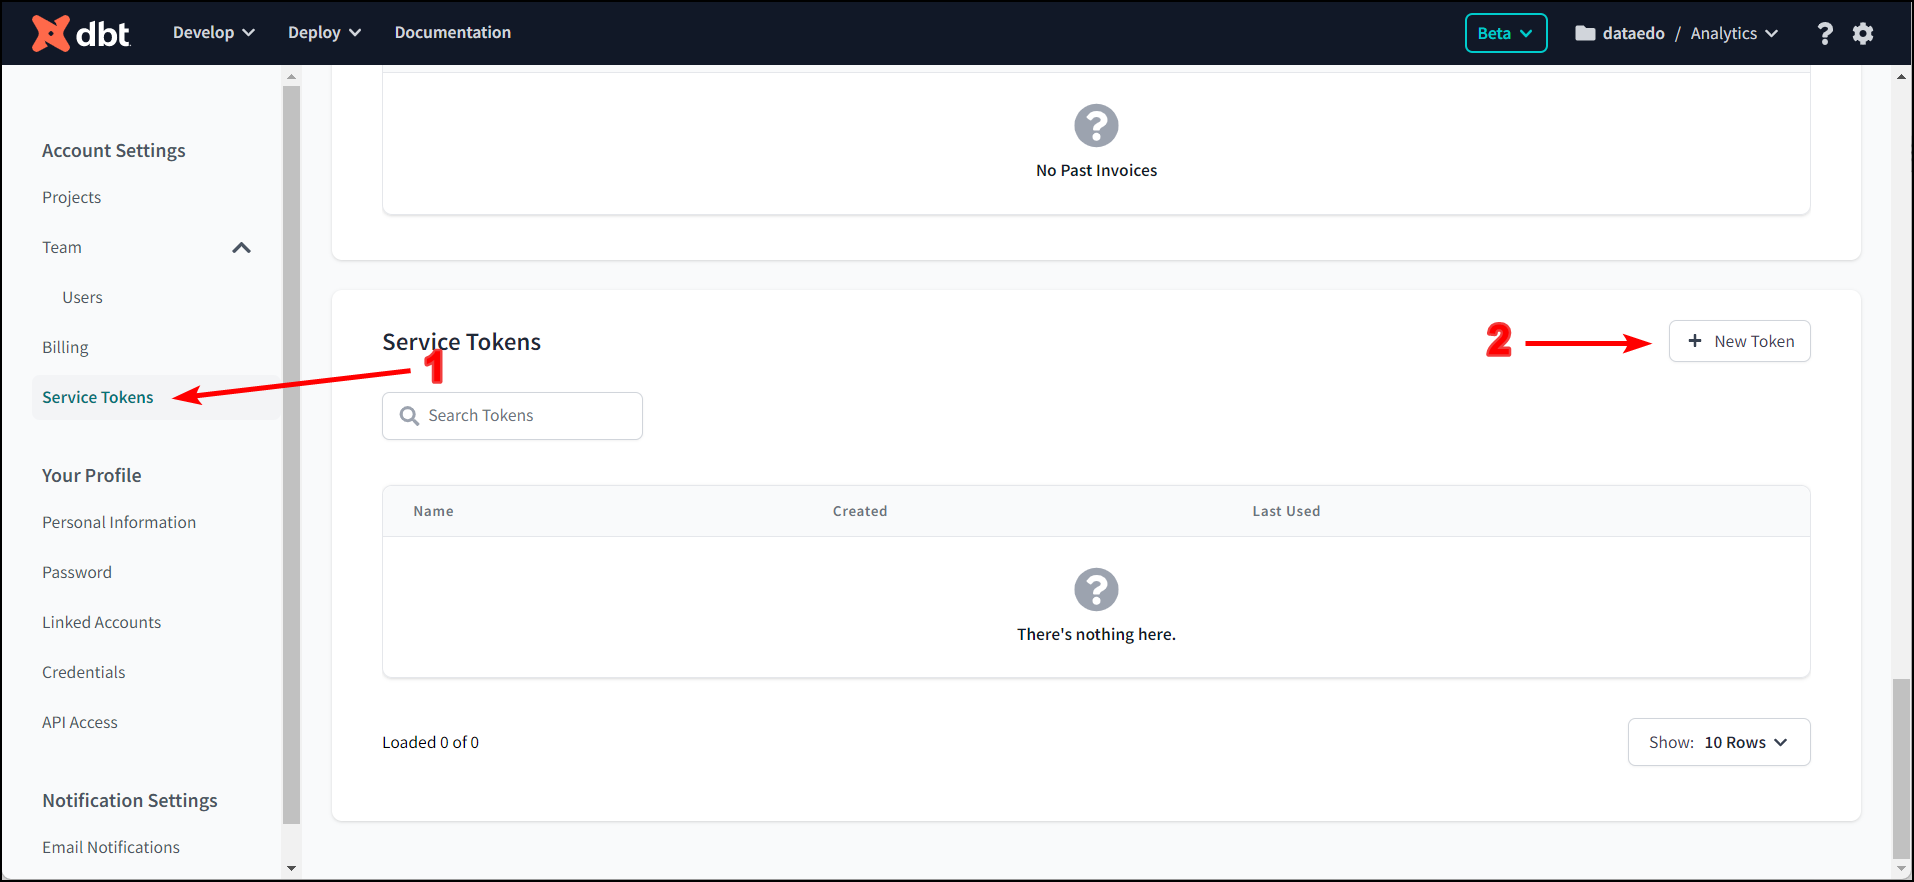Open the Beta version dropdown
Screen dimensions: 1914x882
coord(1505,33)
